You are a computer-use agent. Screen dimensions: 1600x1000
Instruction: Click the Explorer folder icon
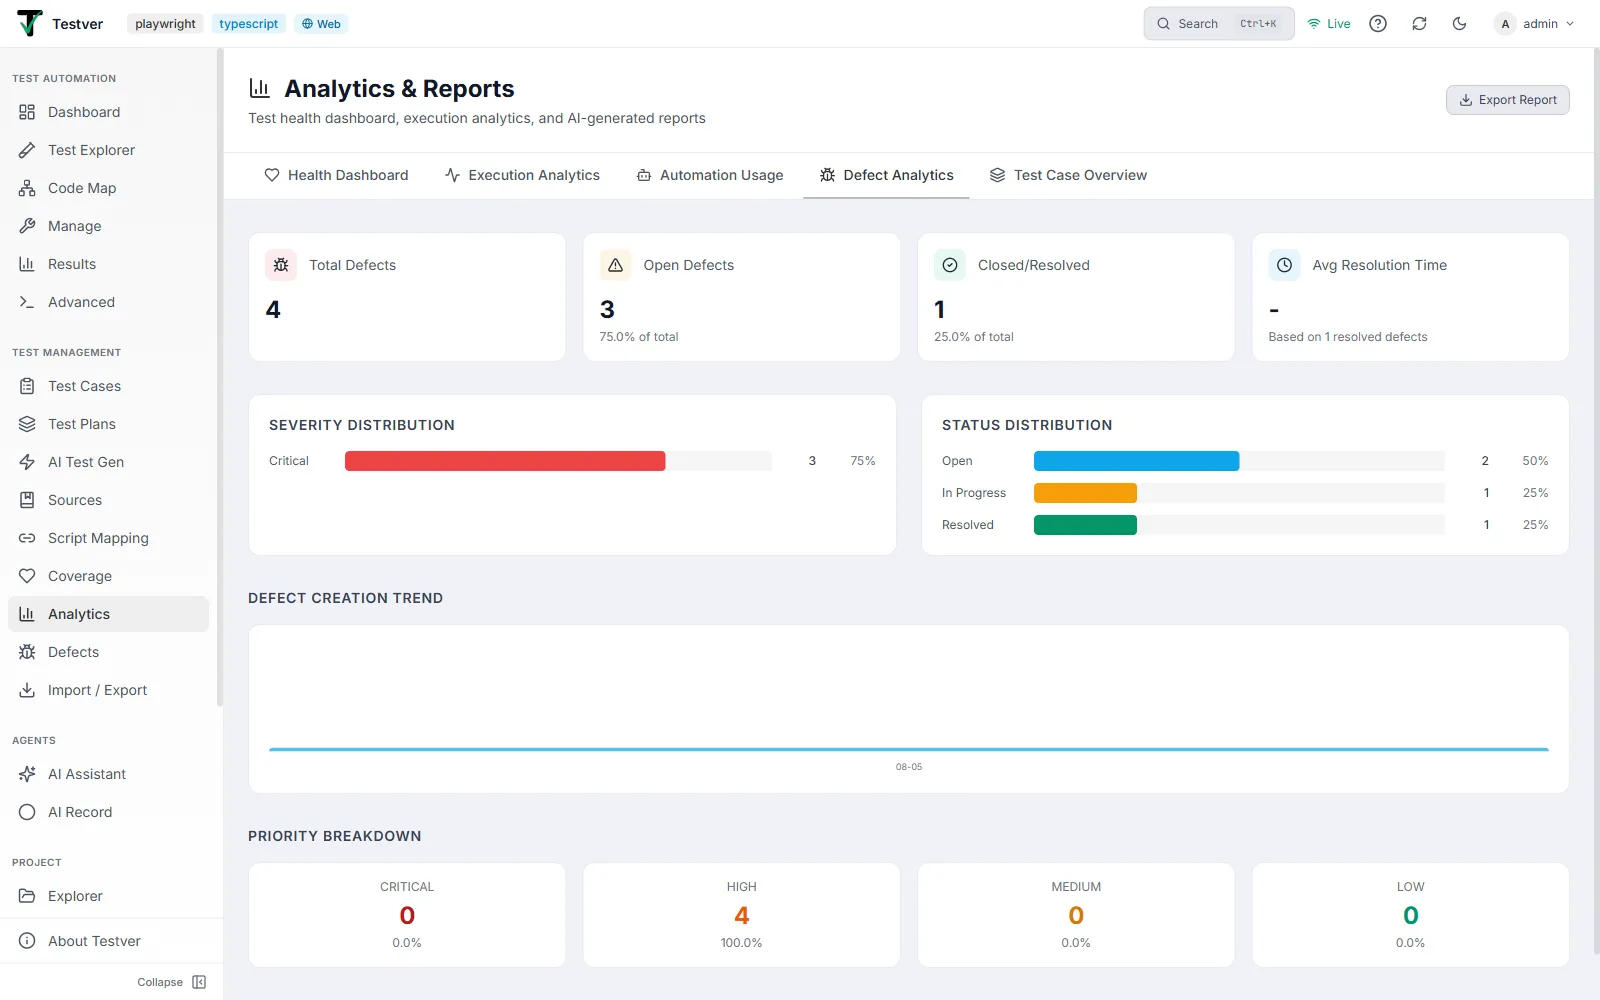[x=27, y=896]
